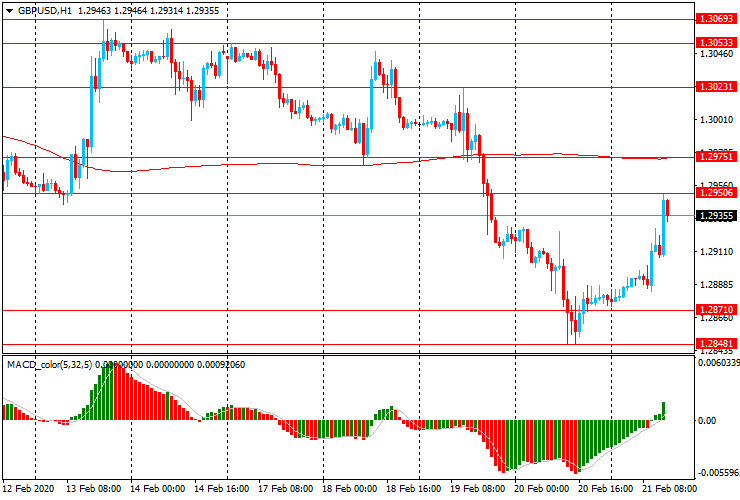Select the 1.29506 level price label
740x500 pixels.
[716, 193]
